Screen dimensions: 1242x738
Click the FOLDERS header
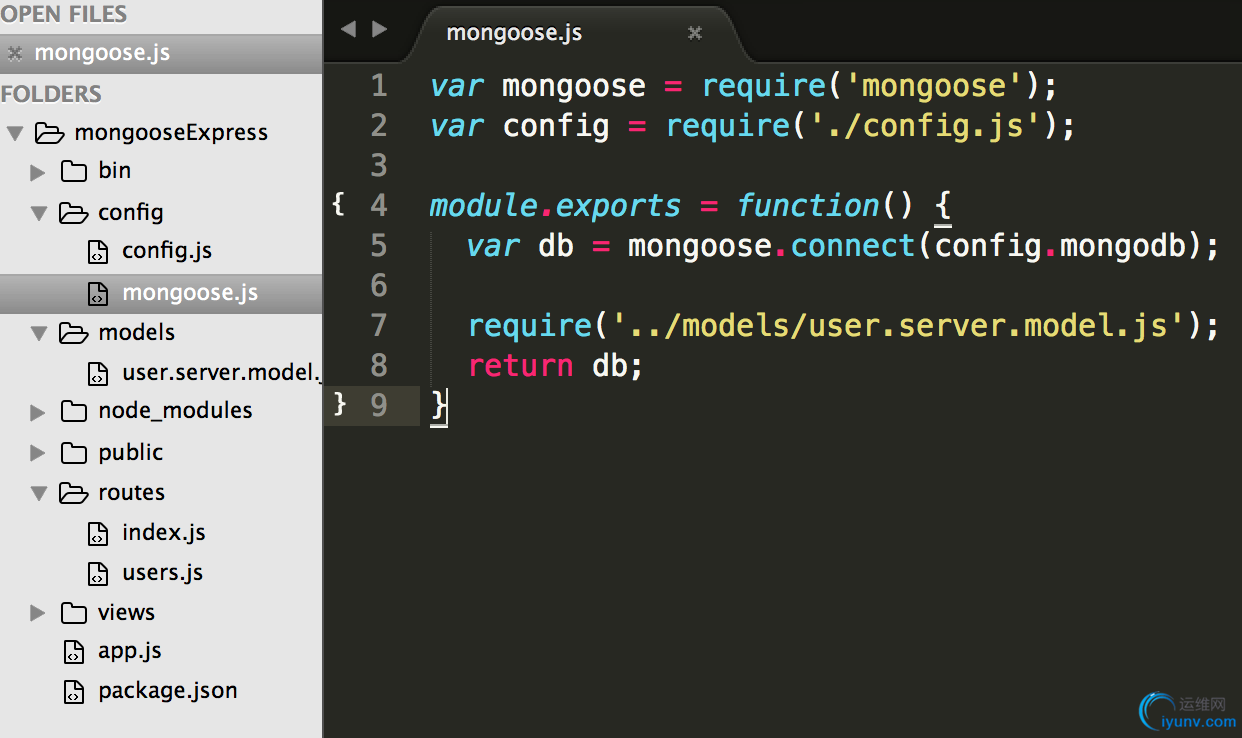pos(51,94)
